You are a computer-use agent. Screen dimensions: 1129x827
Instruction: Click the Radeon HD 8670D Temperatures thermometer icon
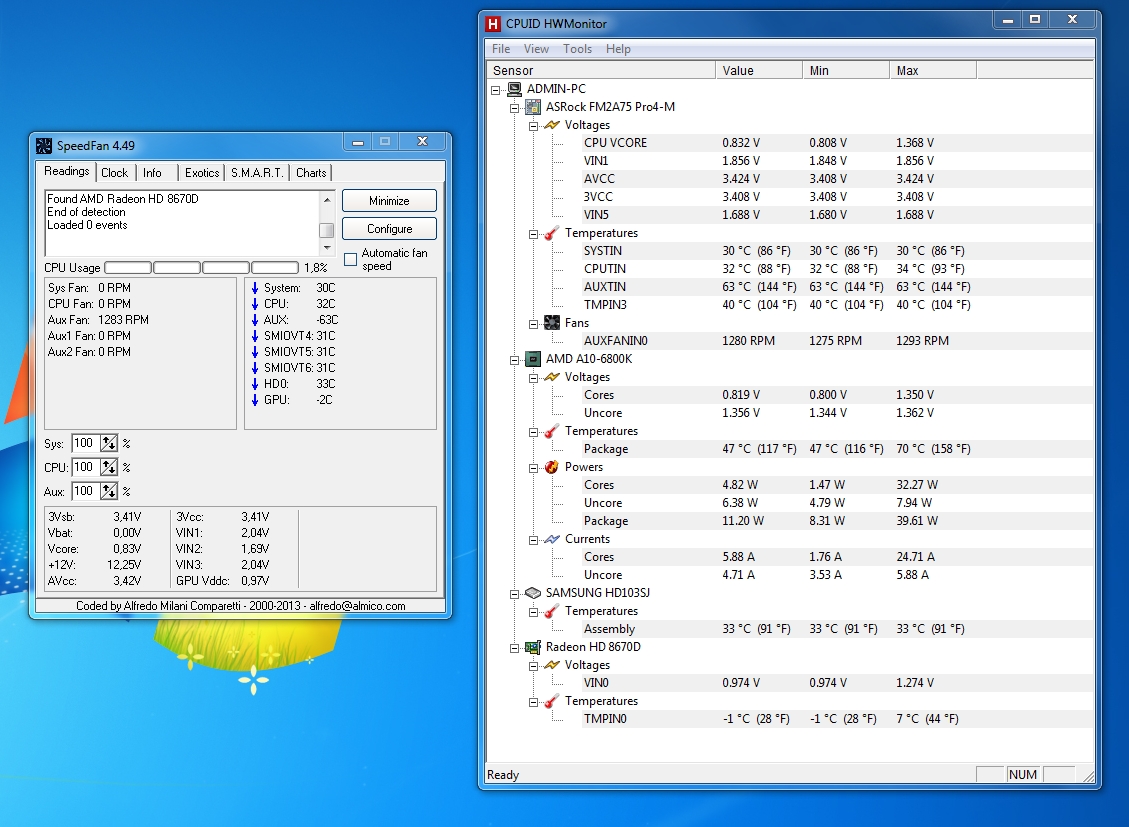pos(552,700)
